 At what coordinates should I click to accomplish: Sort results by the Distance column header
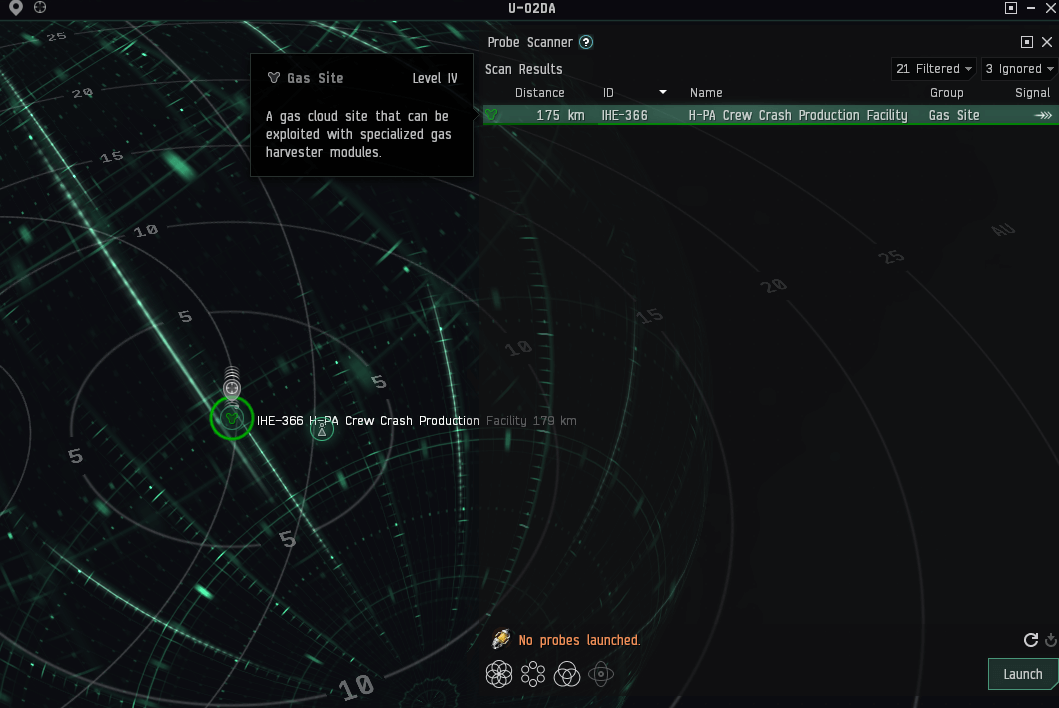(539, 92)
